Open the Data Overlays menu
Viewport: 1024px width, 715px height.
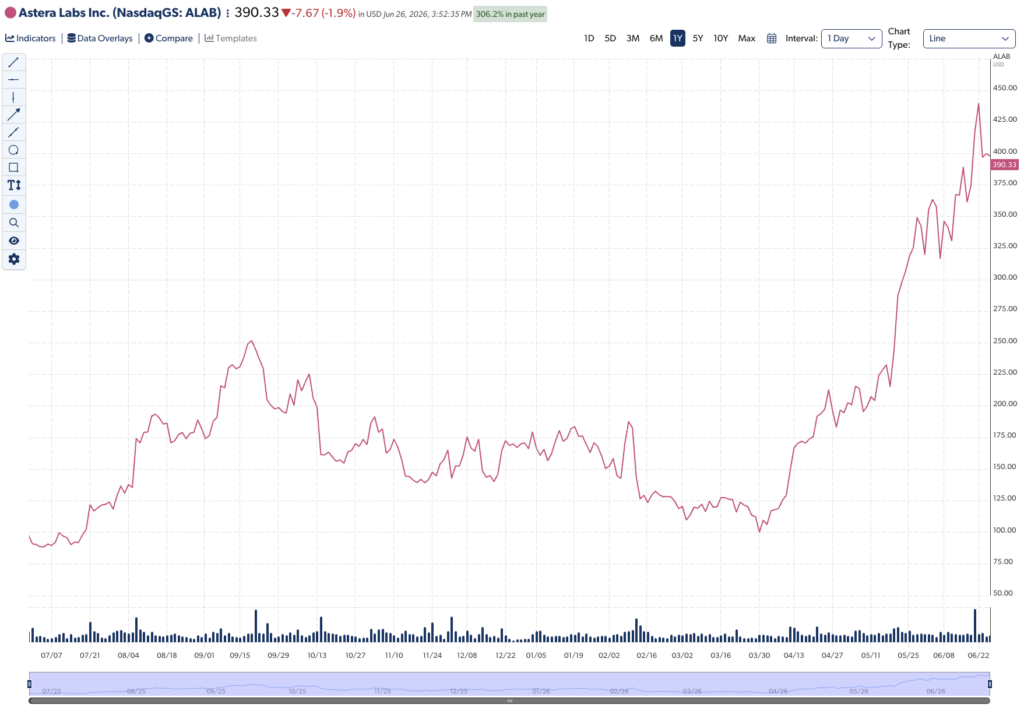pyautogui.click(x=100, y=39)
